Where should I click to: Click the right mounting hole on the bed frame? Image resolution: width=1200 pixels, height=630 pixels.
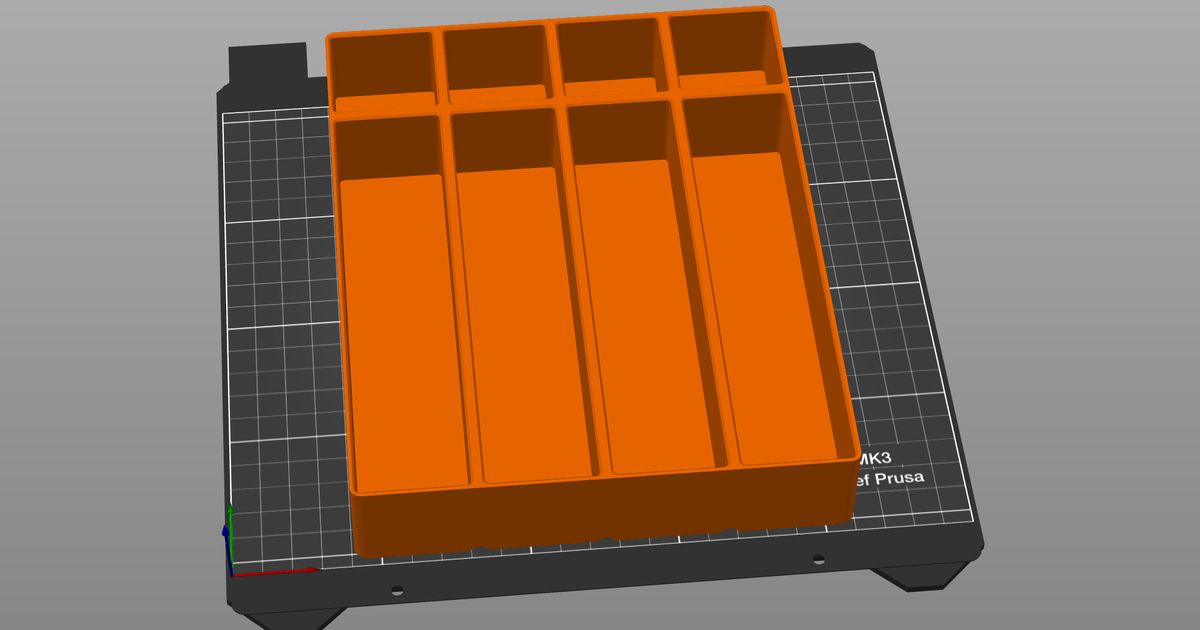819,559
